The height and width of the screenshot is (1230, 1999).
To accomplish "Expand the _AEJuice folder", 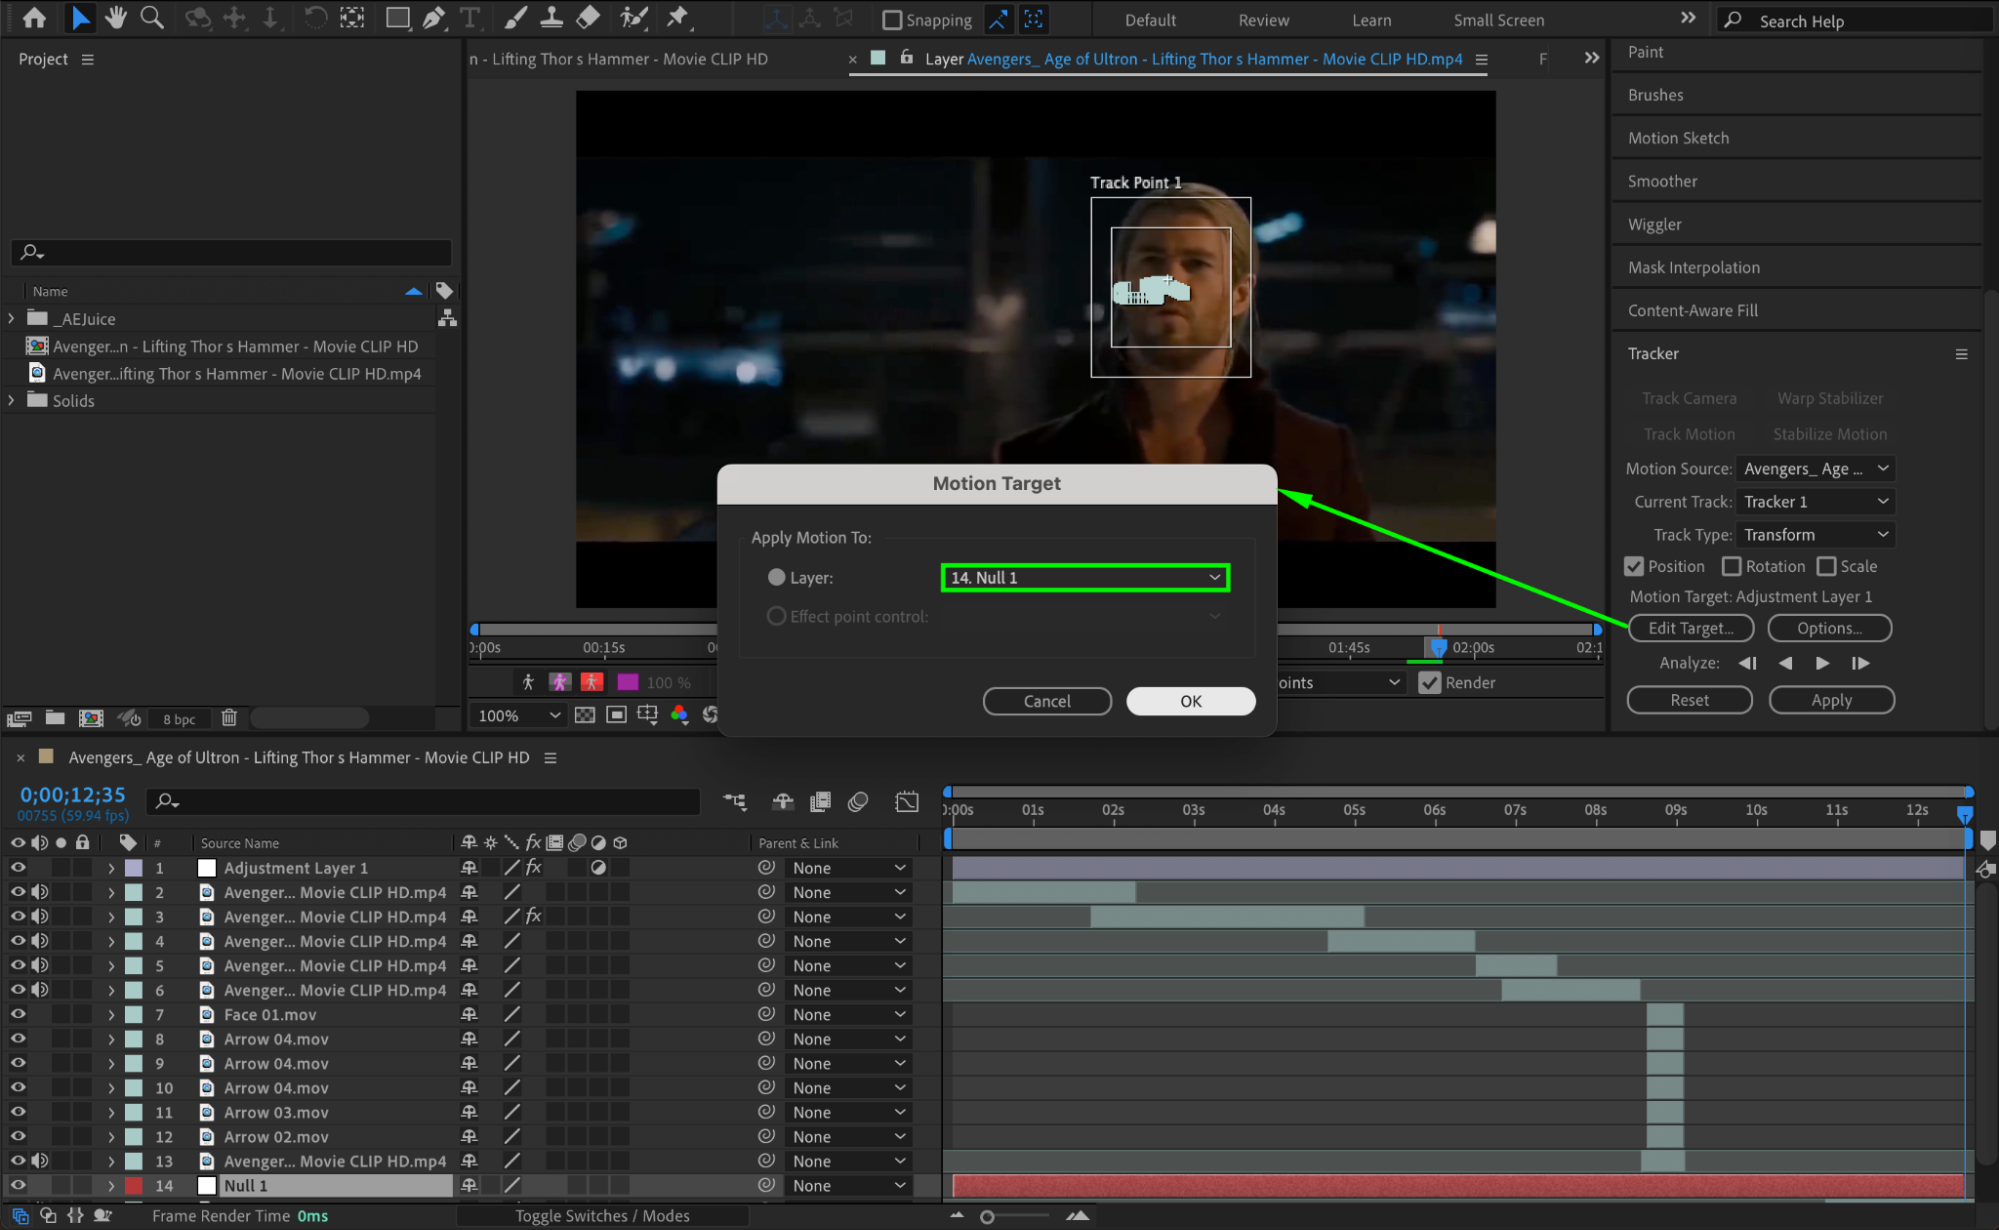I will click(x=11, y=318).
